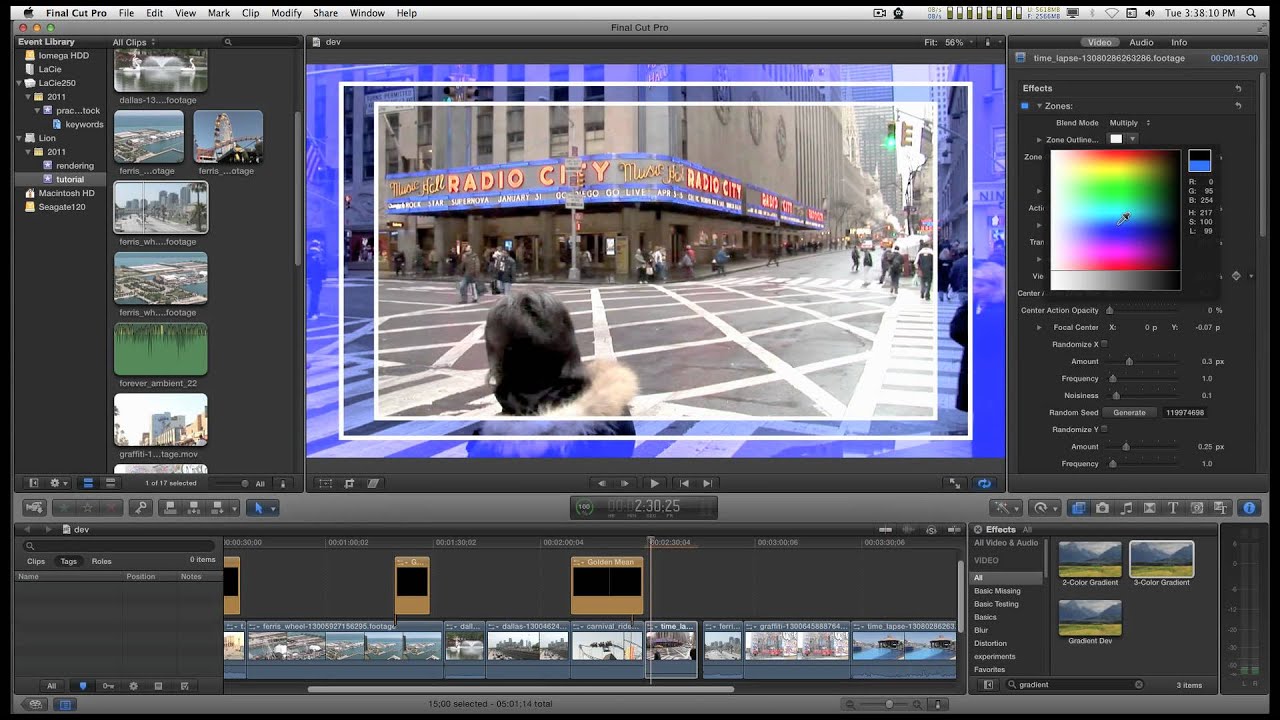Reset all Effects with the arrow
This screenshot has width=1280, height=720.
(x=1238, y=89)
